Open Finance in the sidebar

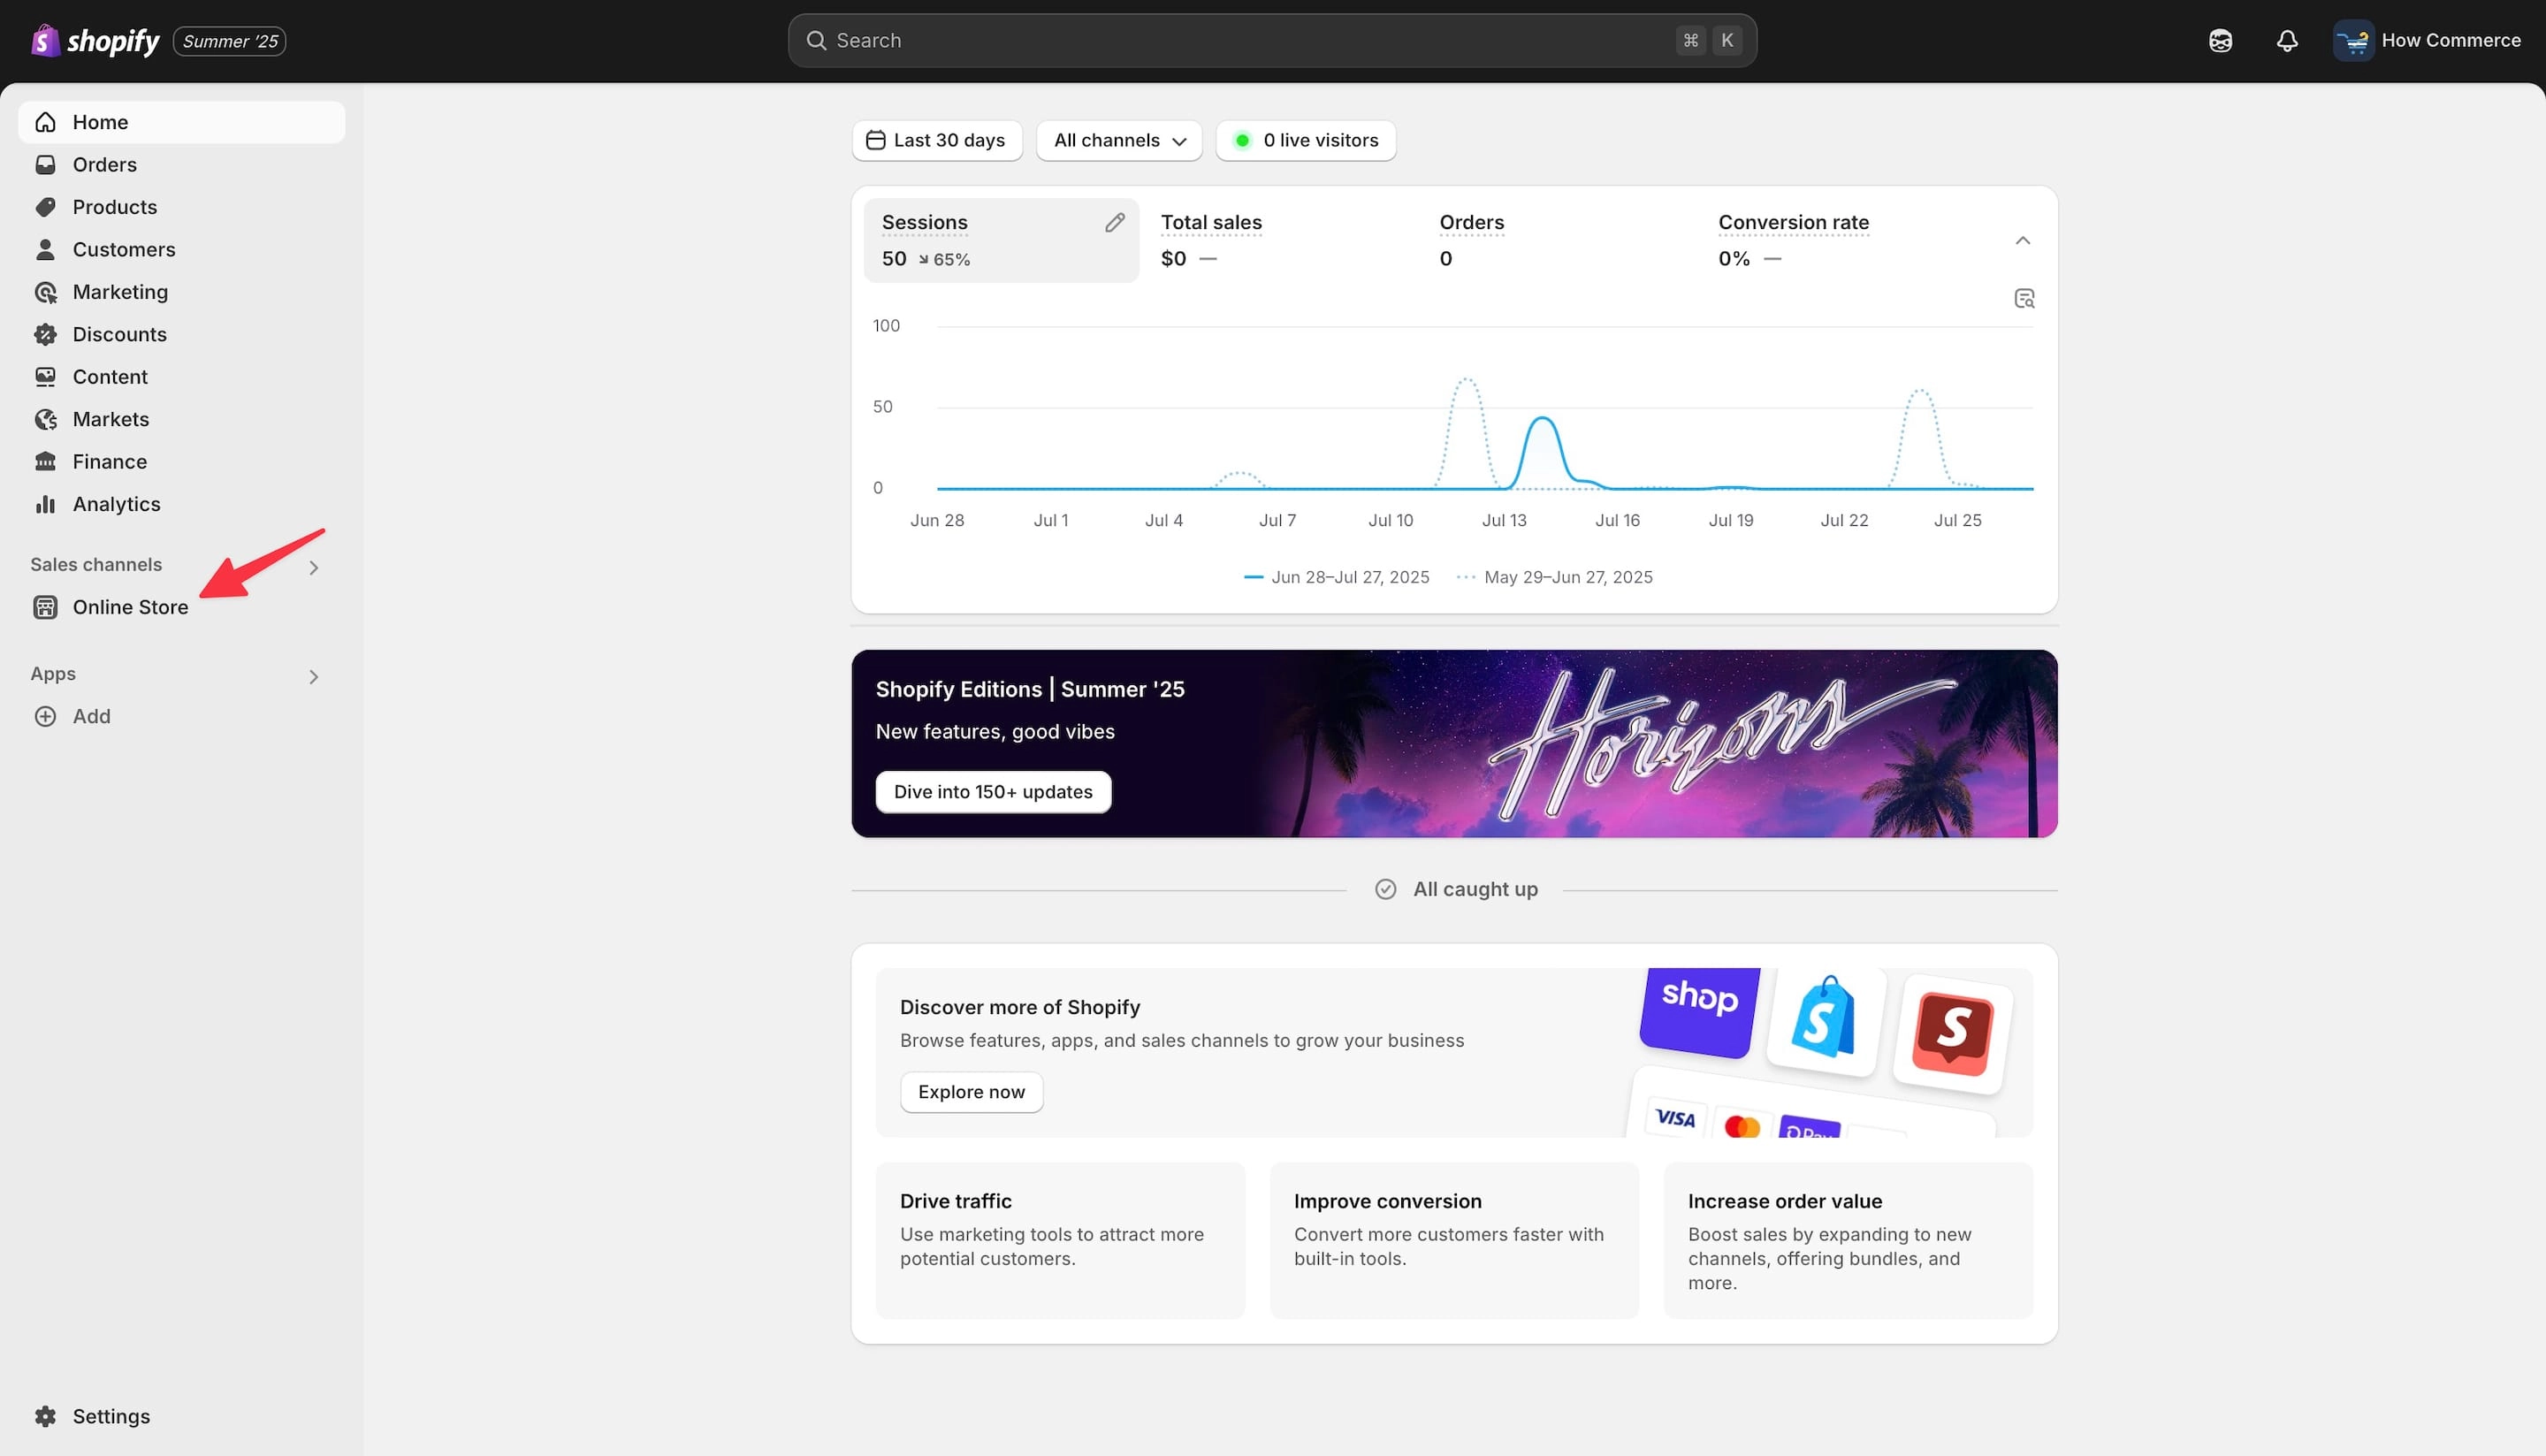pyautogui.click(x=182, y=462)
